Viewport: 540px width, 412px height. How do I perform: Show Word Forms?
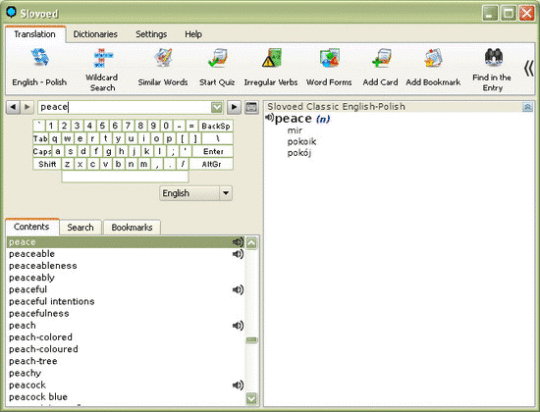pyautogui.click(x=329, y=67)
